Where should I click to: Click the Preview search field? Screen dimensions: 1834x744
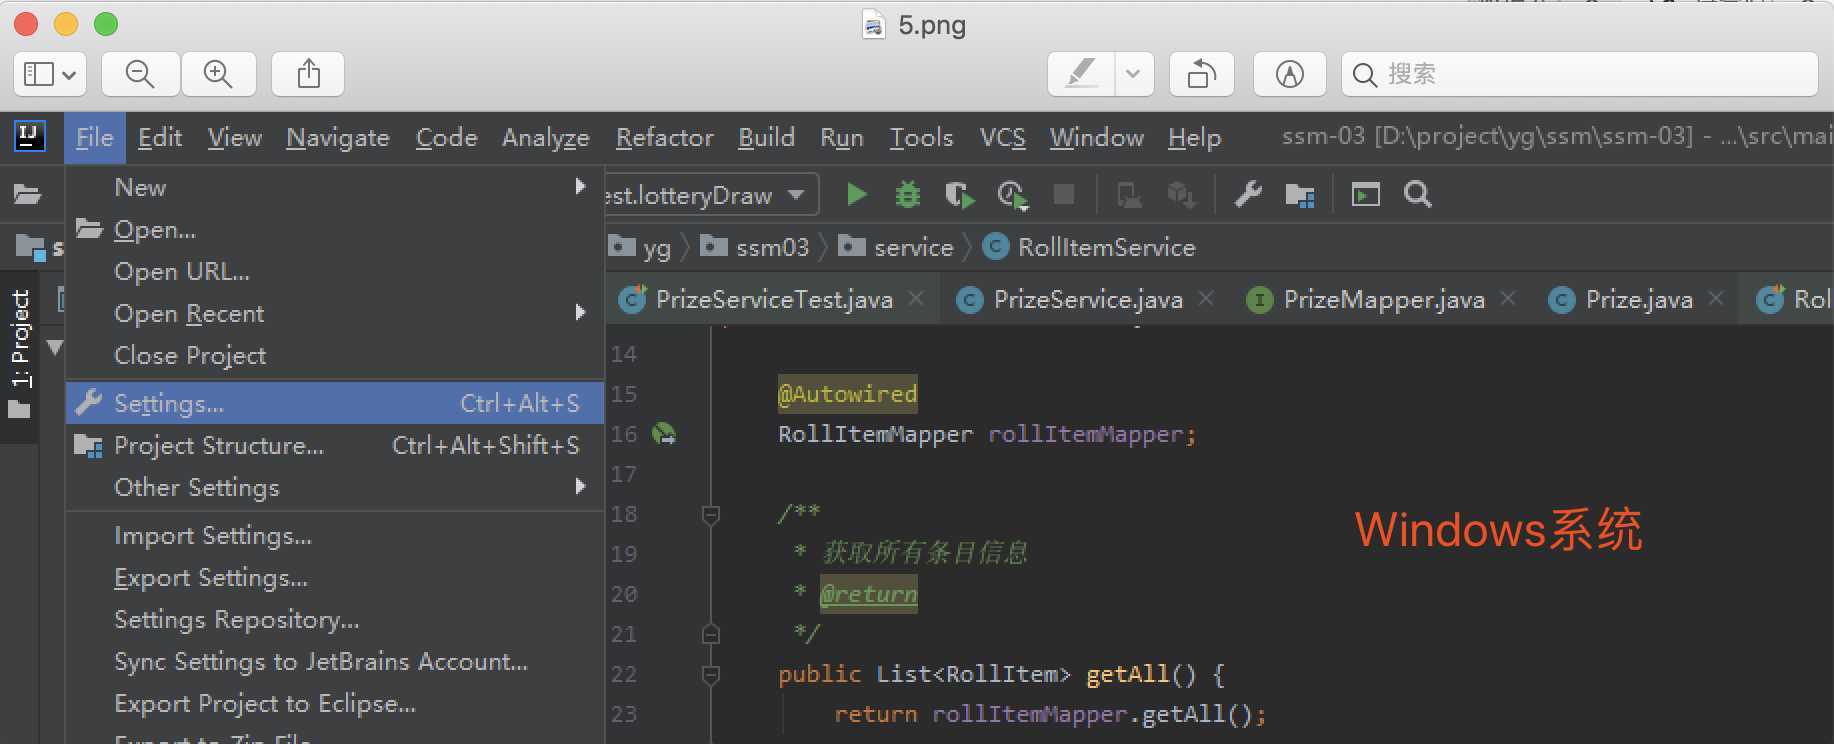click(1580, 74)
